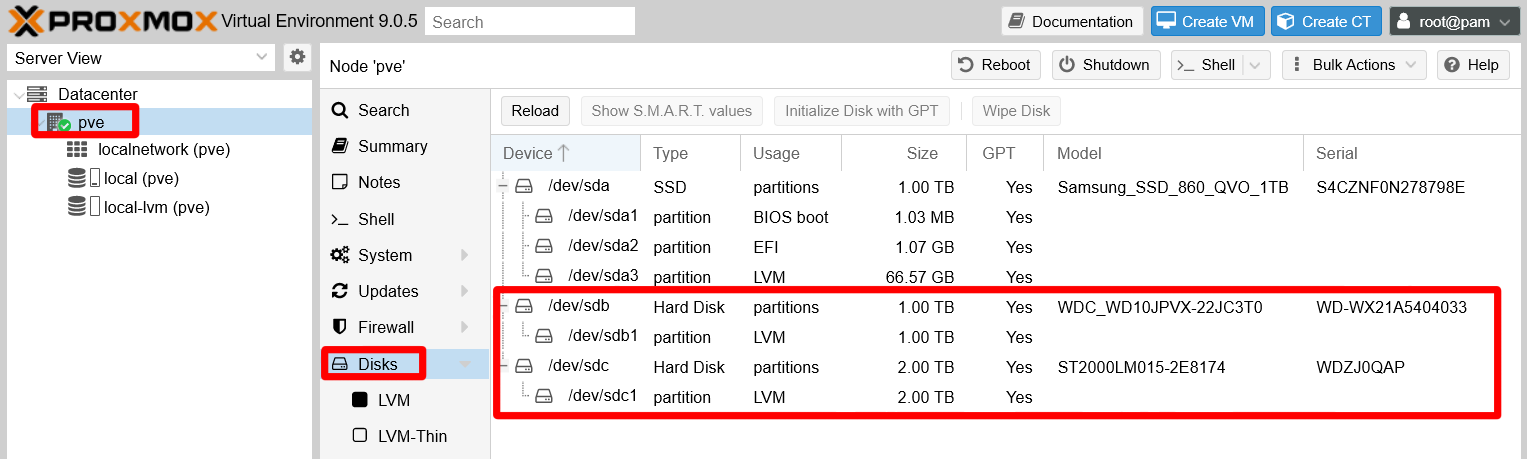Viewport: 1527px width, 459px height.
Task: Click the Shutdown button
Action: [x=1106, y=65]
